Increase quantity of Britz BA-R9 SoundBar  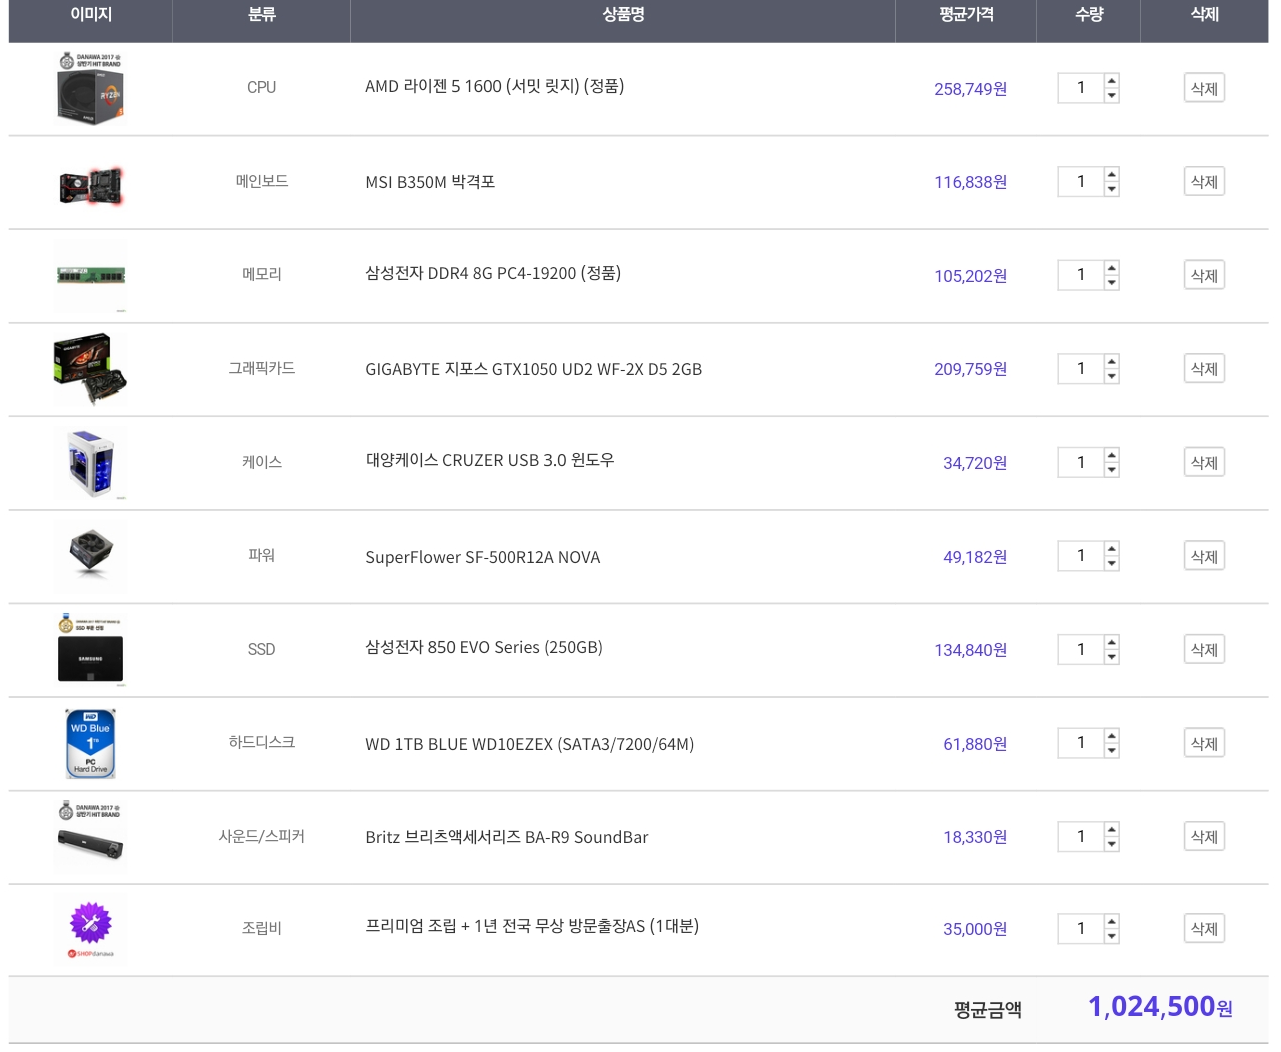pyautogui.click(x=1111, y=828)
